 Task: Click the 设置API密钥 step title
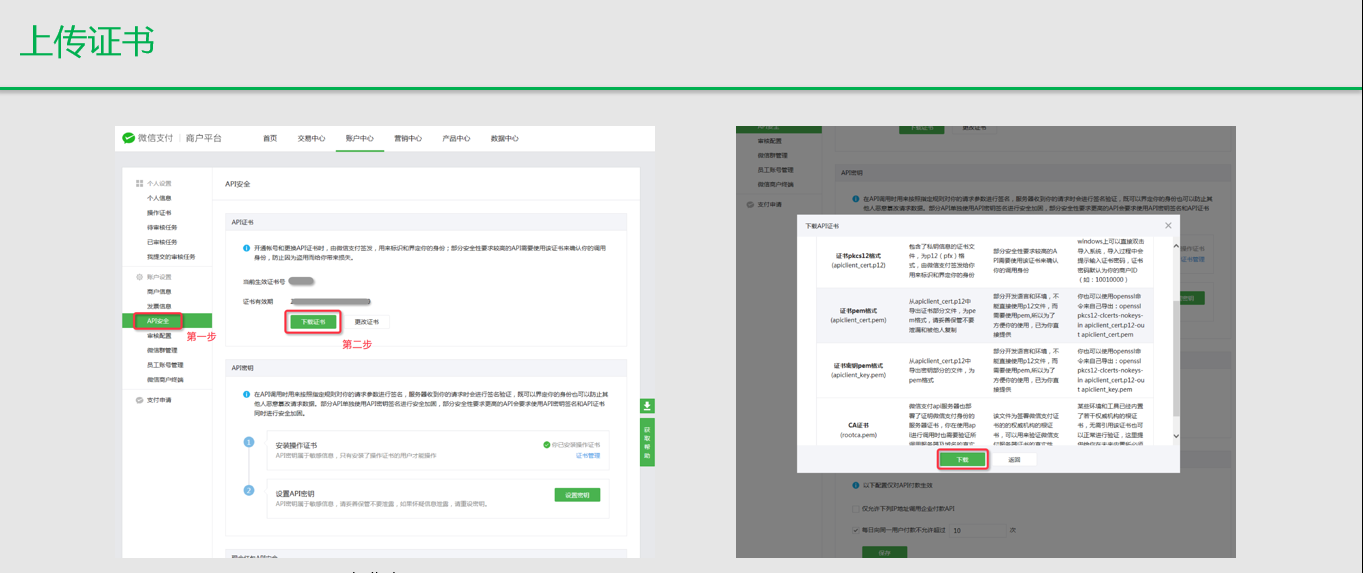tap(295, 492)
